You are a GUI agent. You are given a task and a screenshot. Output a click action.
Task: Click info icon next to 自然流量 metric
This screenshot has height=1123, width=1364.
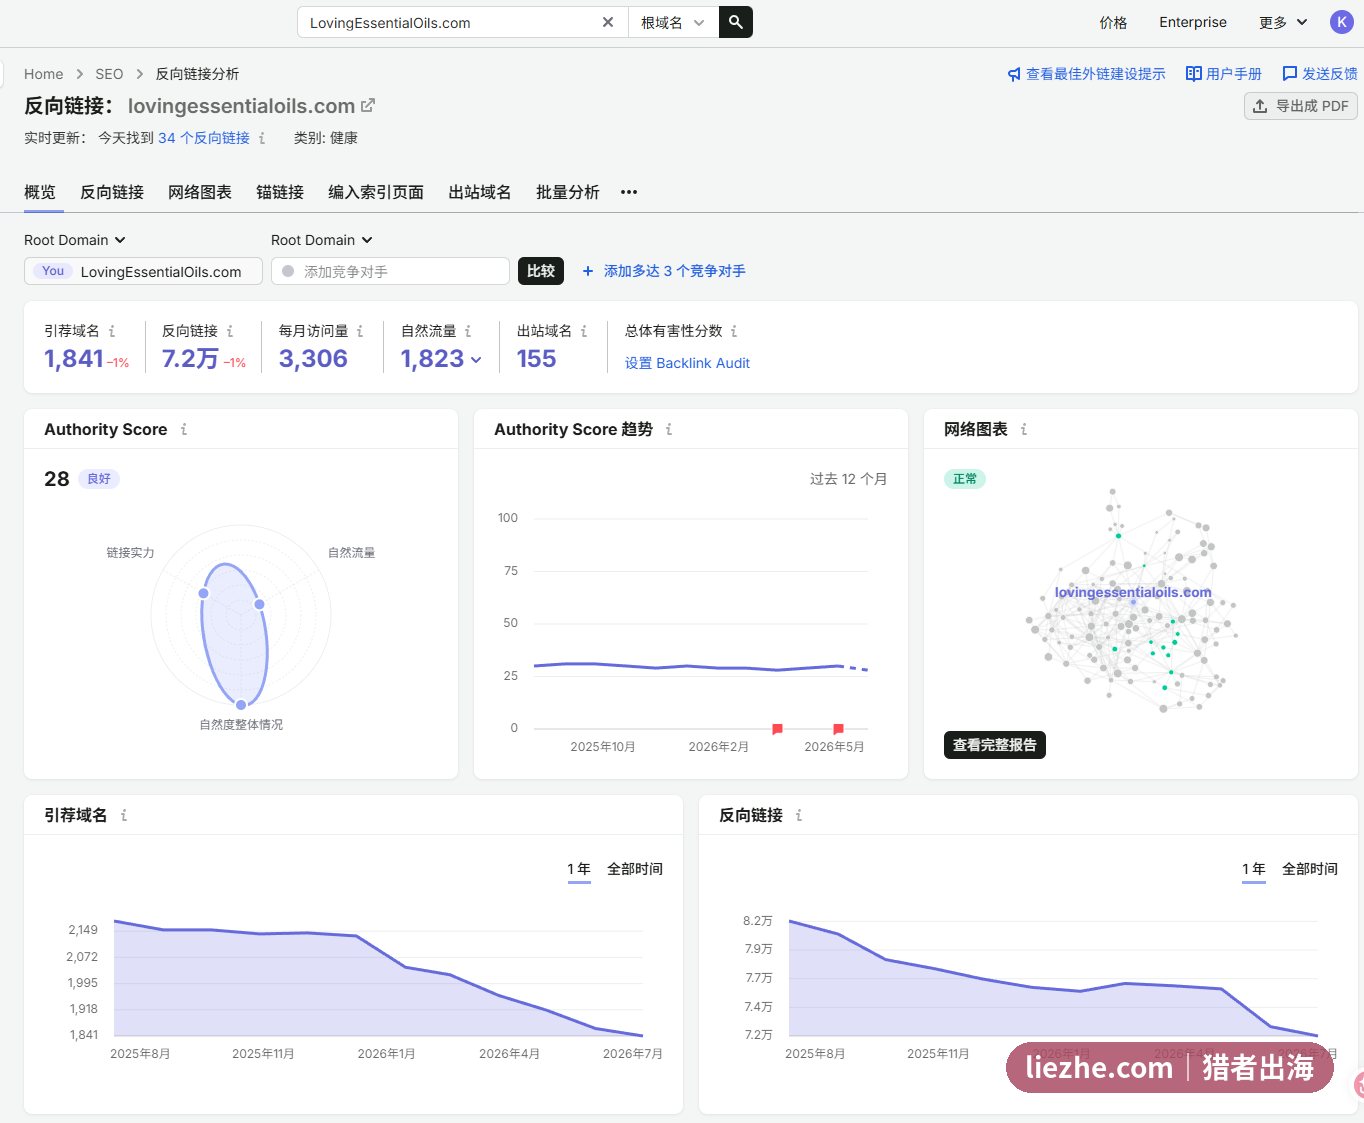tap(468, 331)
